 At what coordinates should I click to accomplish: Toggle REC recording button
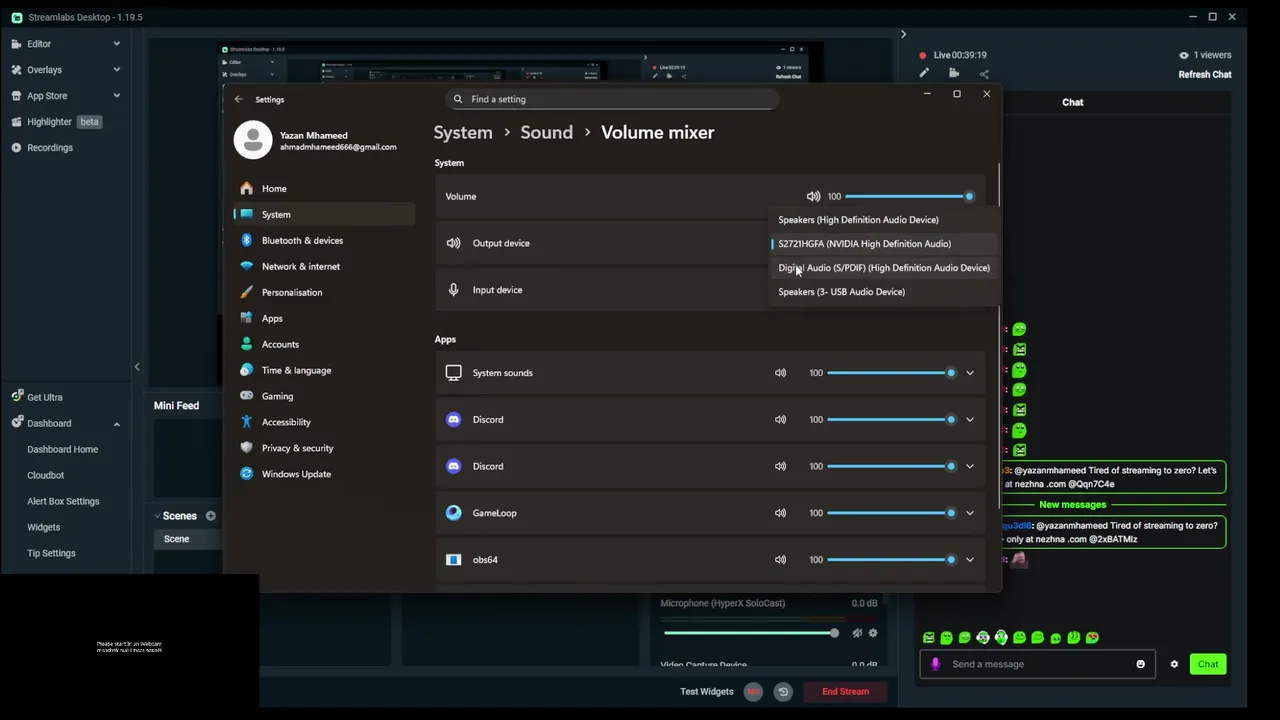(753, 692)
